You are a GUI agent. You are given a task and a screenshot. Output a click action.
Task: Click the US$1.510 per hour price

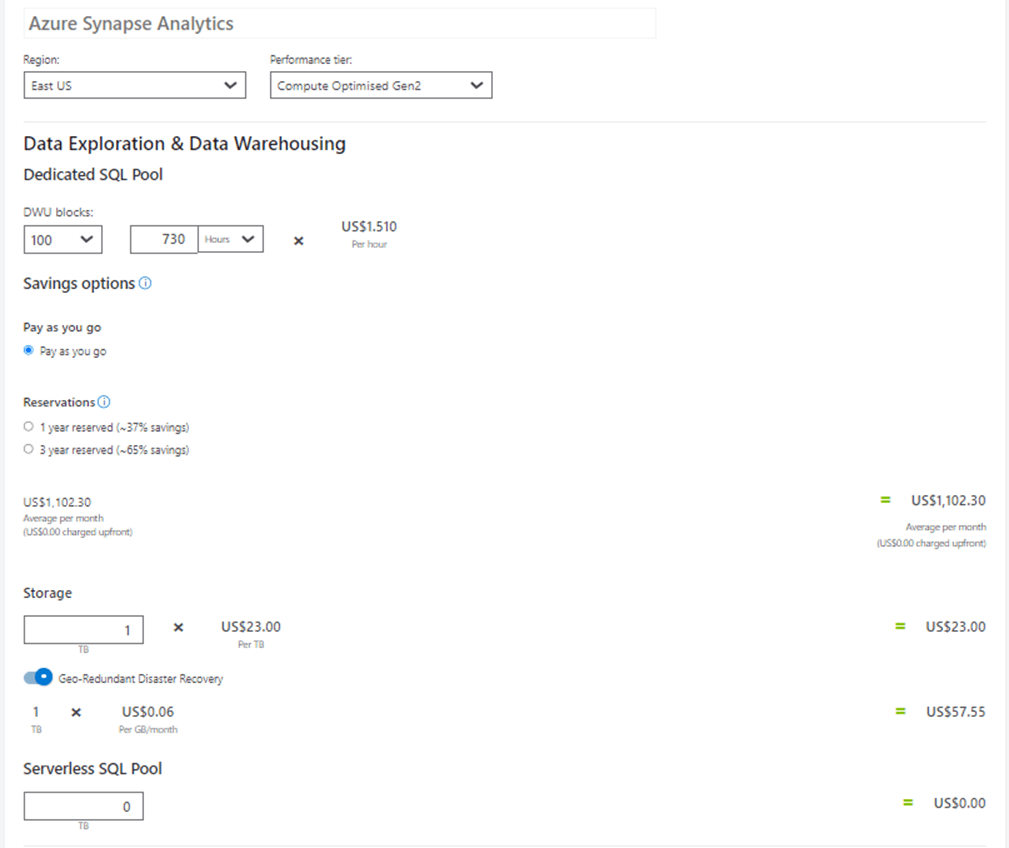pyautogui.click(x=369, y=226)
